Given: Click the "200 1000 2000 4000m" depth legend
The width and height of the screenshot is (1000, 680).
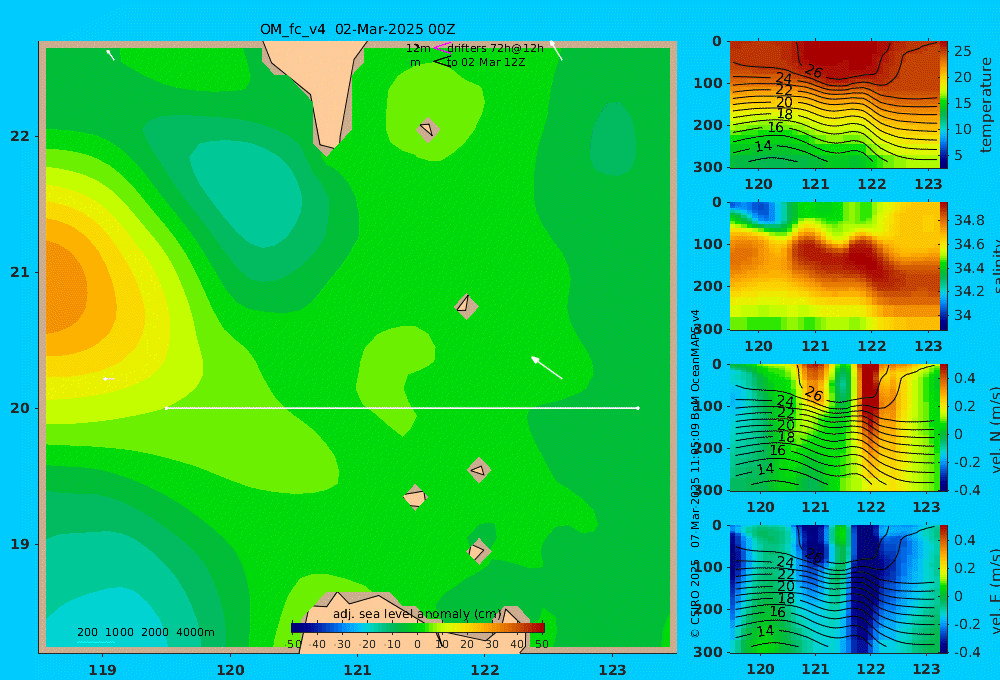Looking at the screenshot, I should pos(145,632).
